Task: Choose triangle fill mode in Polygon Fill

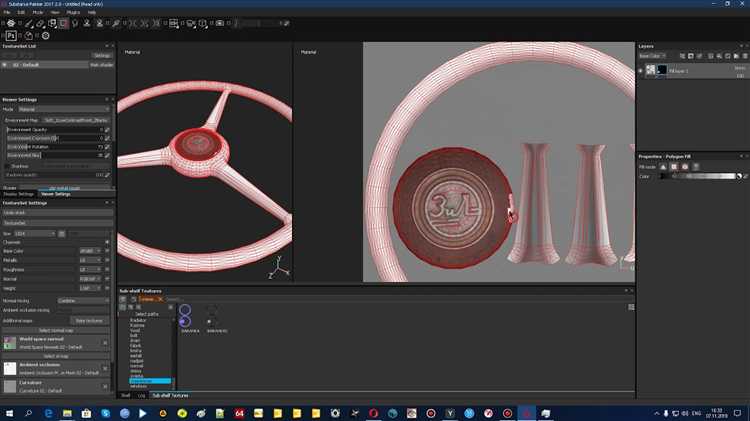Action: pos(663,166)
